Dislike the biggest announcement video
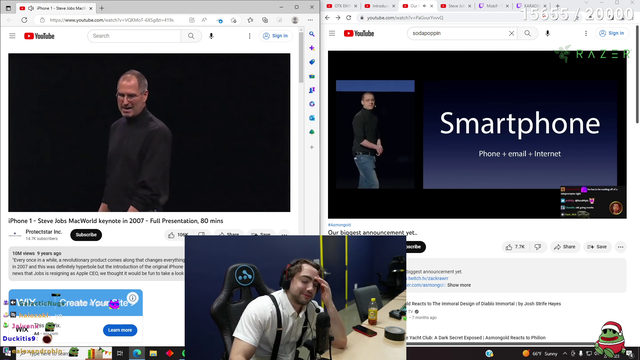 tap(538, 247)
